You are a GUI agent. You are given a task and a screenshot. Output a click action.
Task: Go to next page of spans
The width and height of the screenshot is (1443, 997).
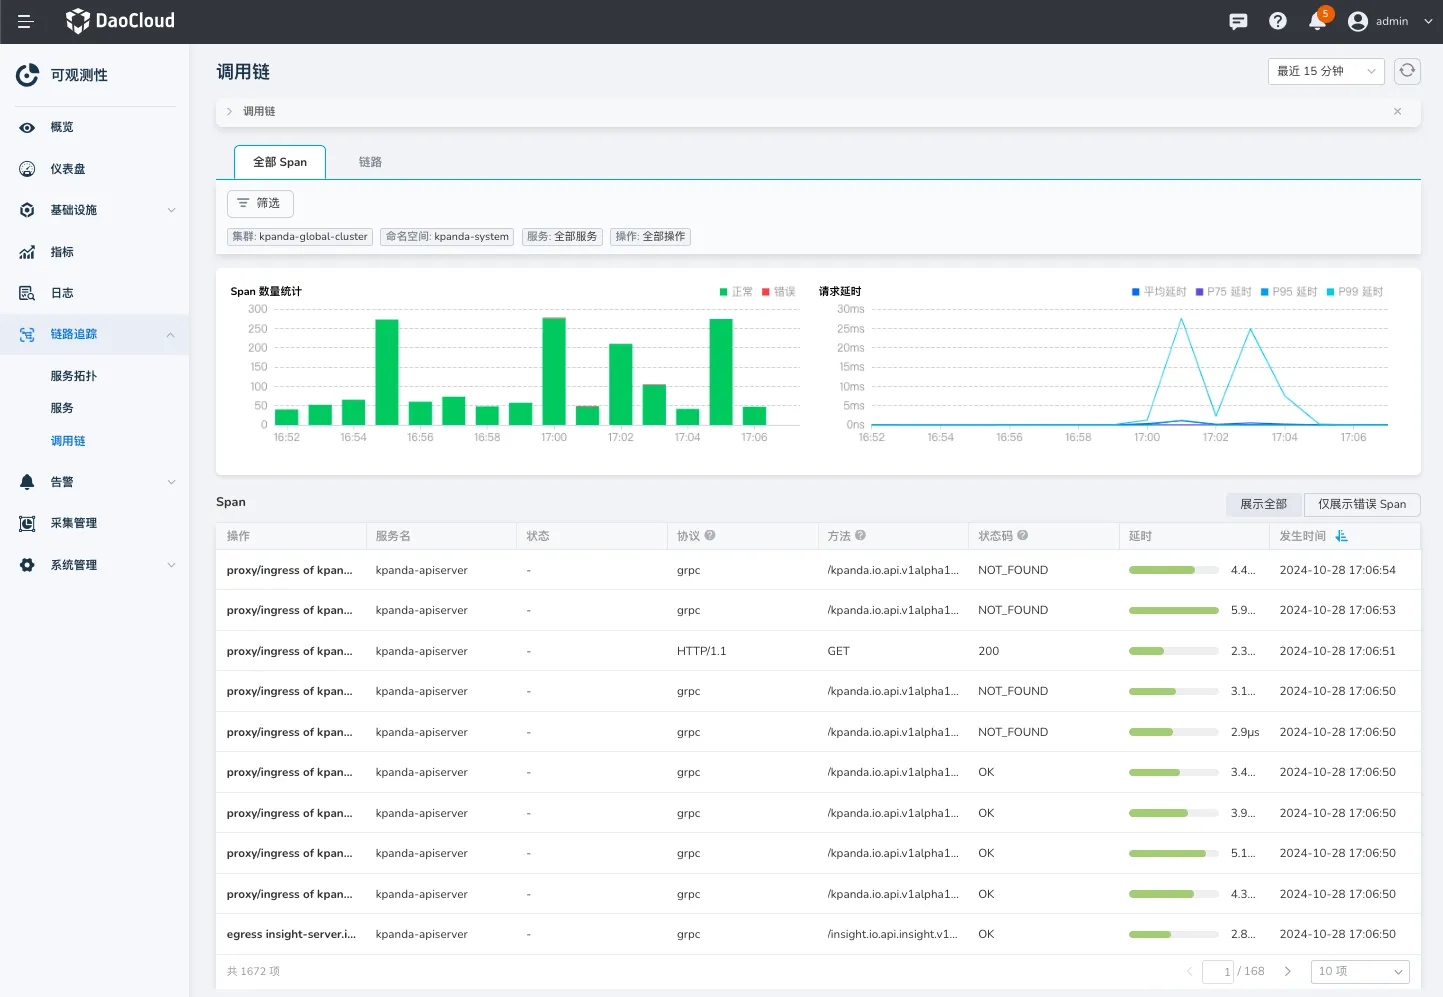pos(1288,971)
